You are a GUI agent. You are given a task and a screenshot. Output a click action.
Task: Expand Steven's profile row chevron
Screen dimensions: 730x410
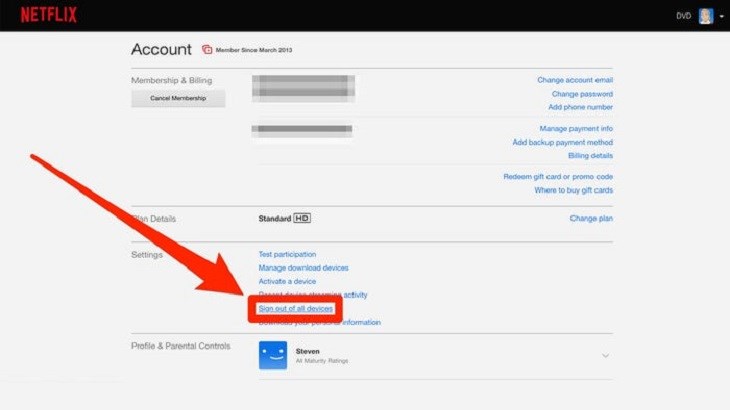coord(605,356)
